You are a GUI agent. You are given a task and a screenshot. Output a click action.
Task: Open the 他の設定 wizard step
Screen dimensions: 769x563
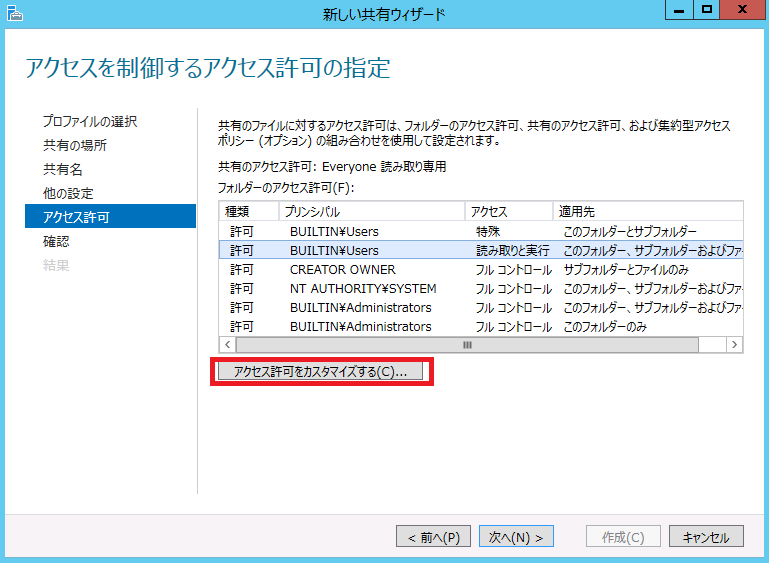pyautogui.click(x=68, y=193)
